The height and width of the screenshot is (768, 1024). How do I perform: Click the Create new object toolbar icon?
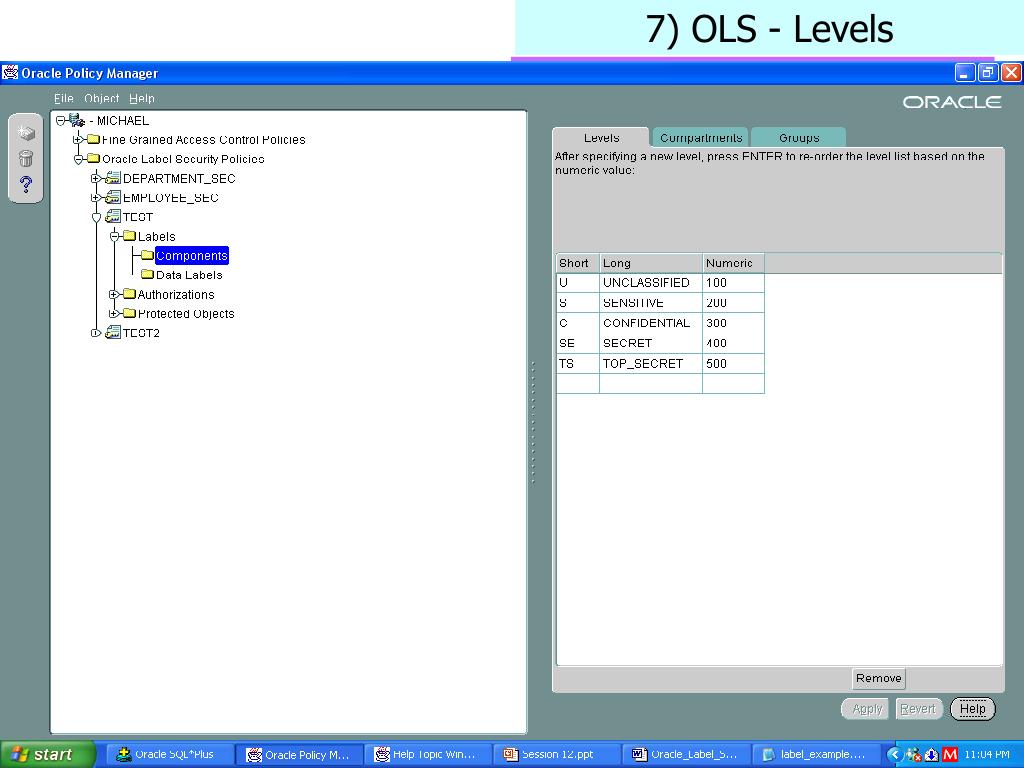pos(25,133)
